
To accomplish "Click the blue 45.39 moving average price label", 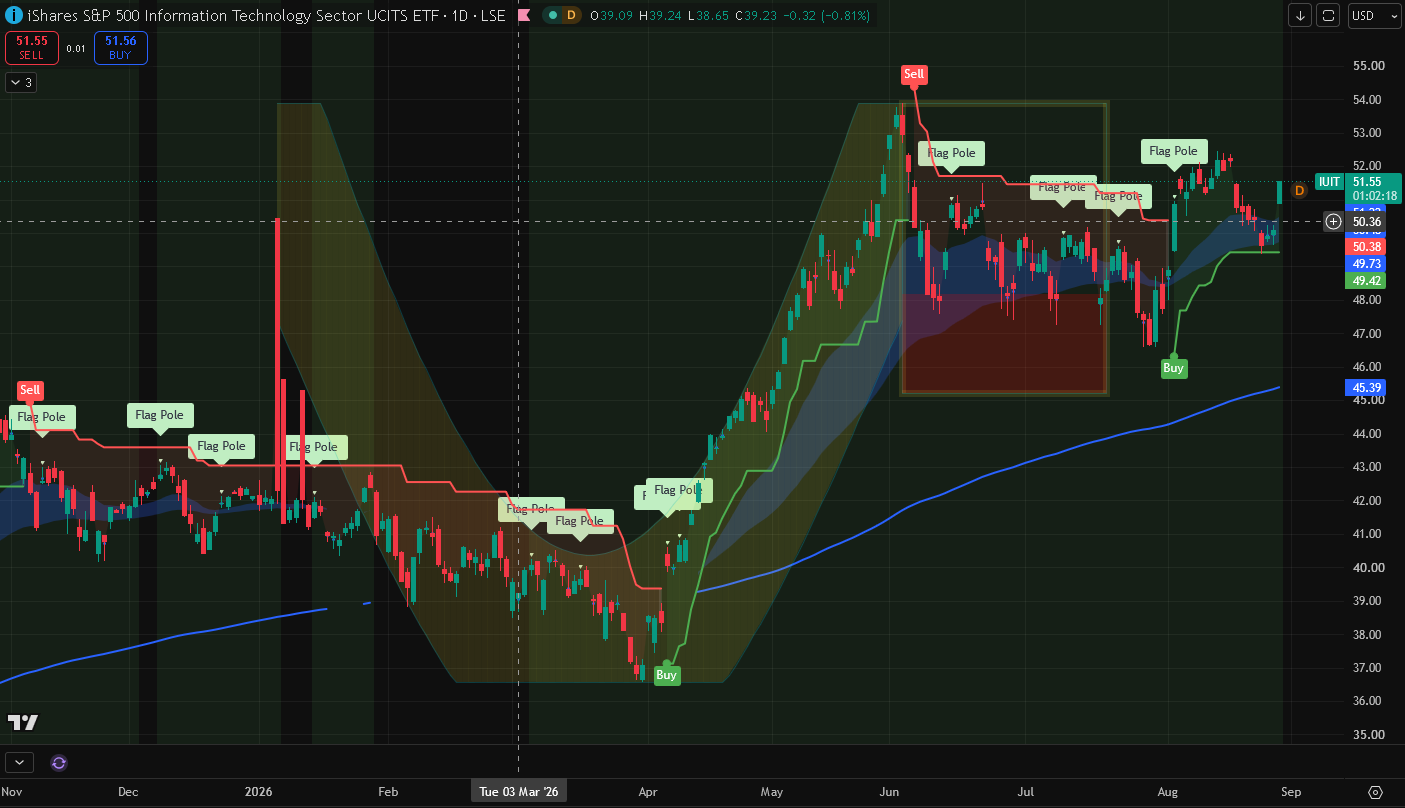I will tap(1368, 387).
